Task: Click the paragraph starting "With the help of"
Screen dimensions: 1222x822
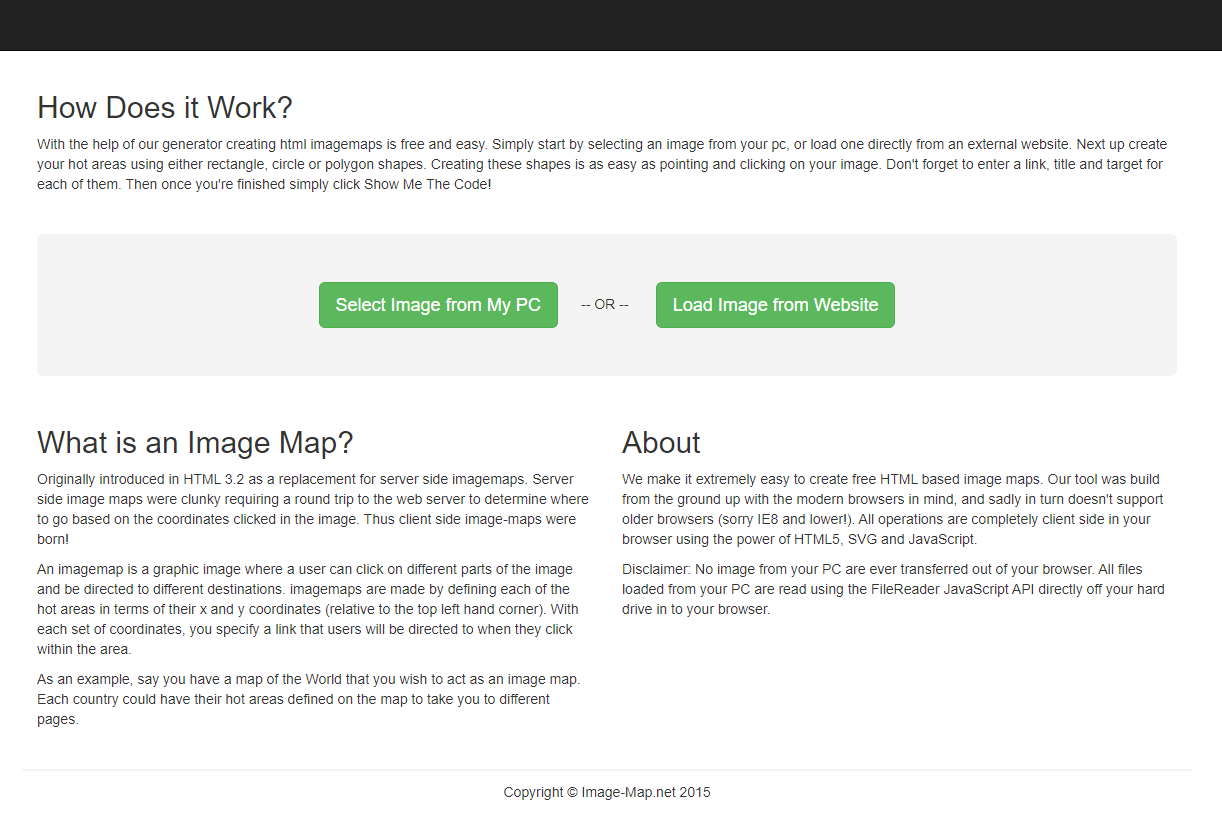Action: point(600,164)
